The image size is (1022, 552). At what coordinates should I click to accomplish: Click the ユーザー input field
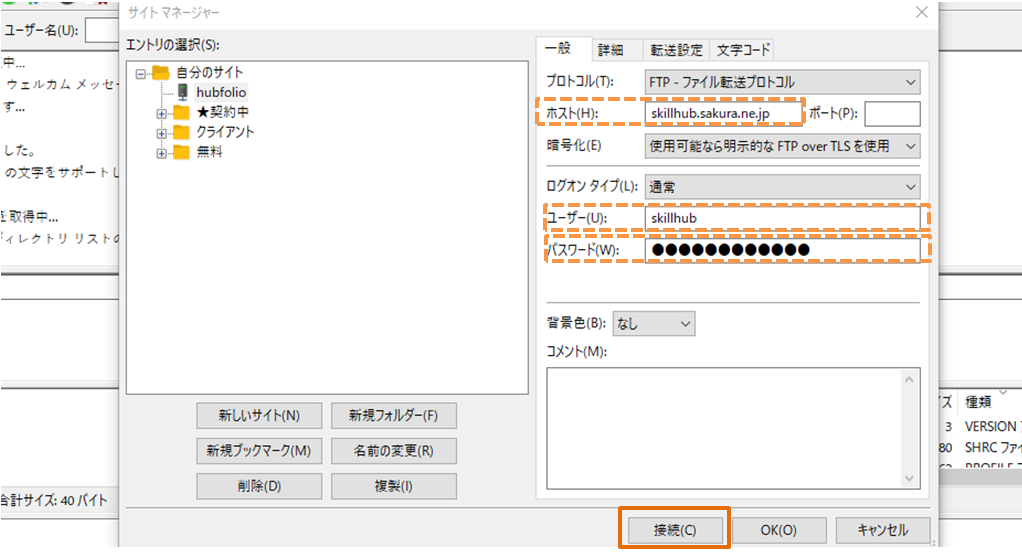click(x=782, y=218)
